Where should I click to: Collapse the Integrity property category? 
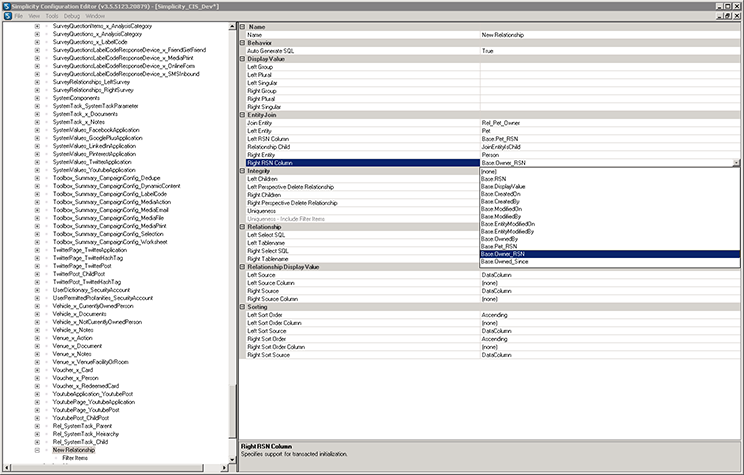(242, 171)
